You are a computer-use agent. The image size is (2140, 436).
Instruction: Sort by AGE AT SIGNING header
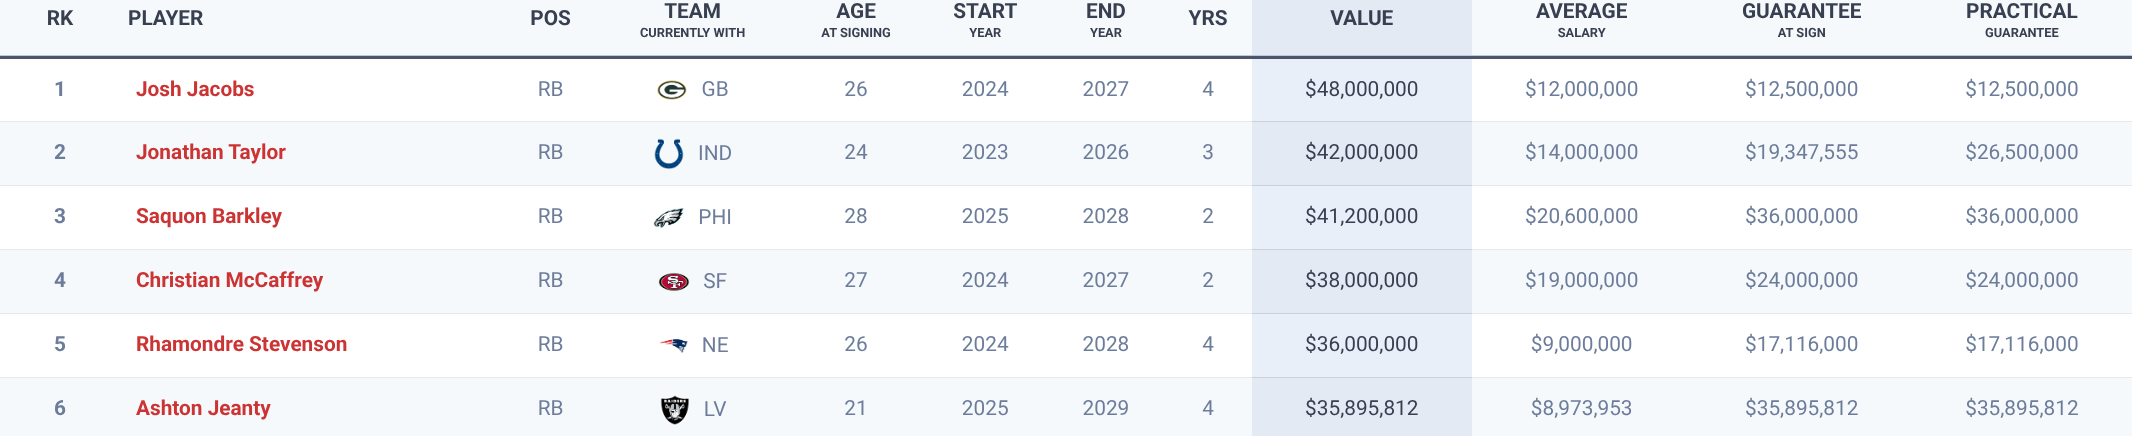pos(855,20)
